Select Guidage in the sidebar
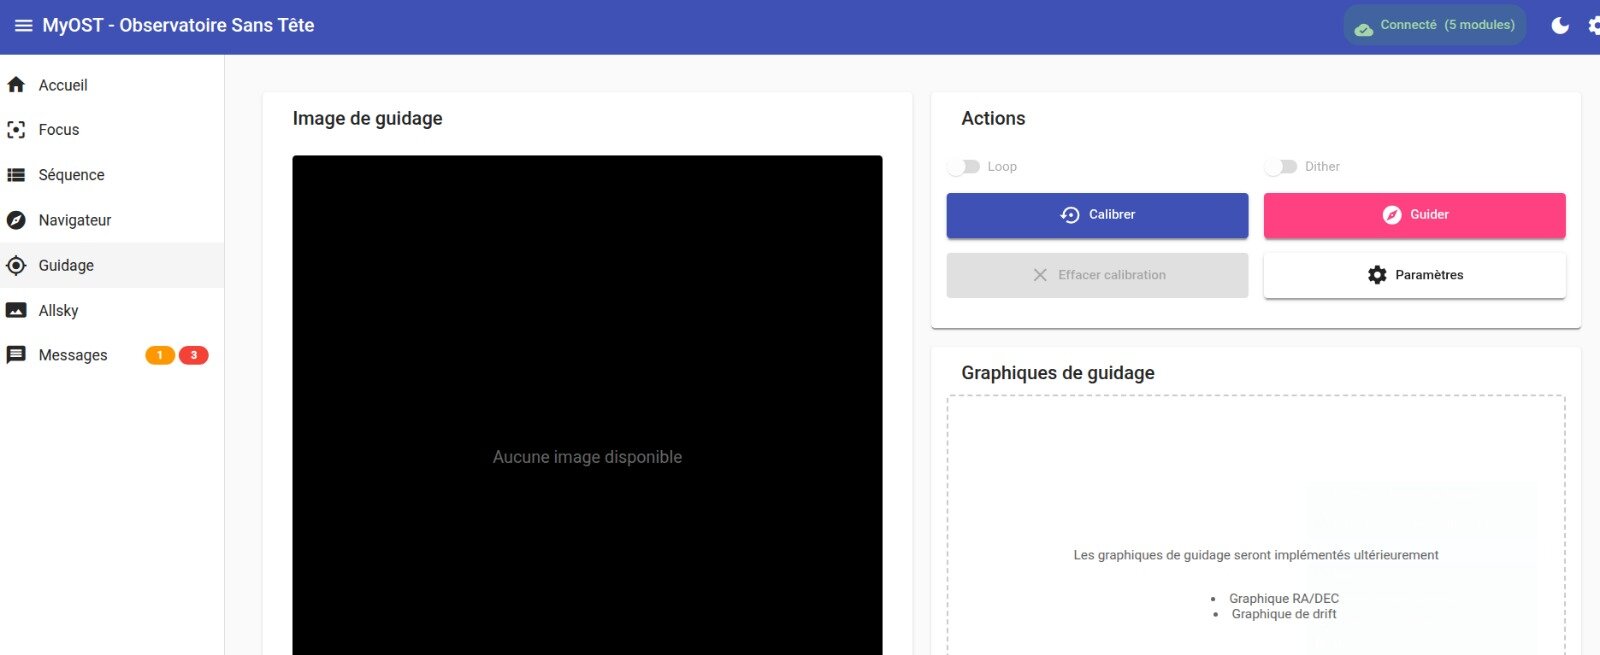The width and height of the screenshot is (1600, 655). pos(112,265)
